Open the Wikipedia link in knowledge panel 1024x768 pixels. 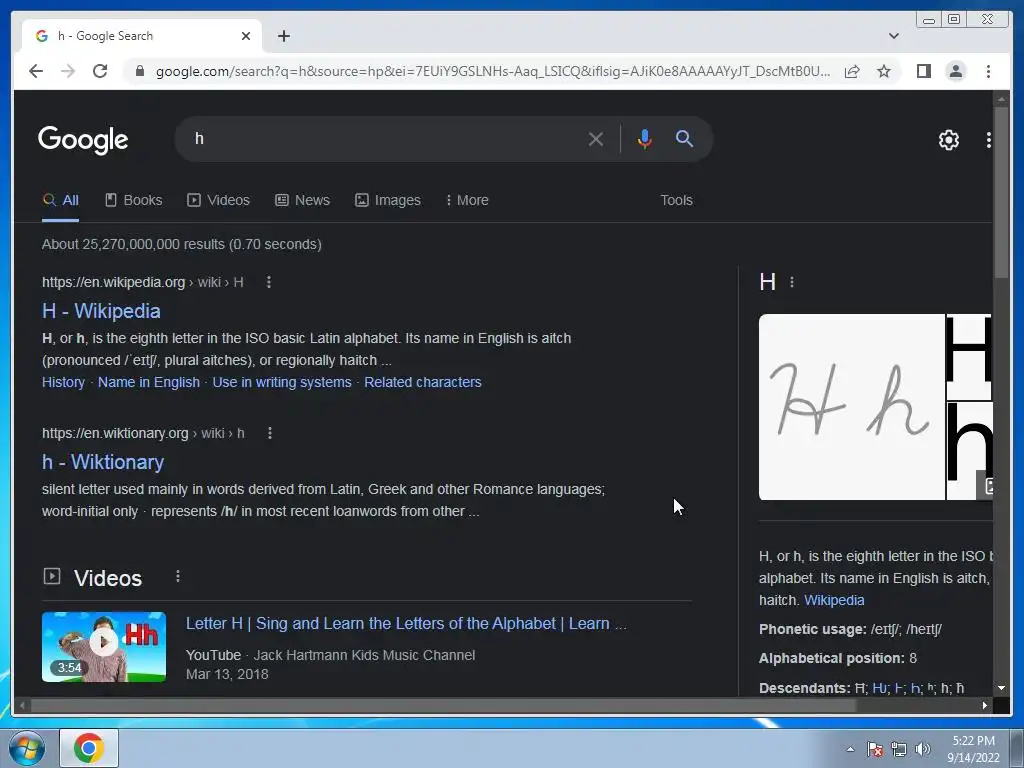click(834, 600)
